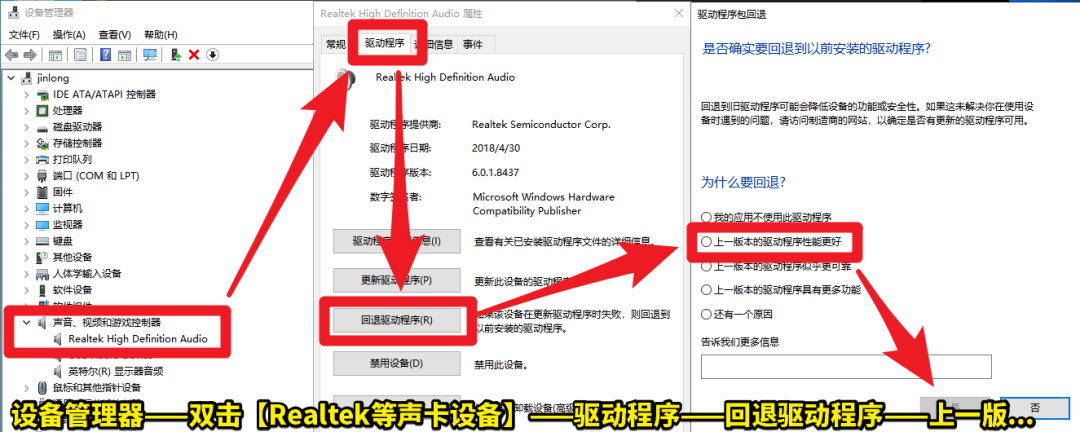1080x432 pixels.
Task: Toggle the show/hide action pane toolbar icon
Action: pyautogui.click(x=125, y=54)
